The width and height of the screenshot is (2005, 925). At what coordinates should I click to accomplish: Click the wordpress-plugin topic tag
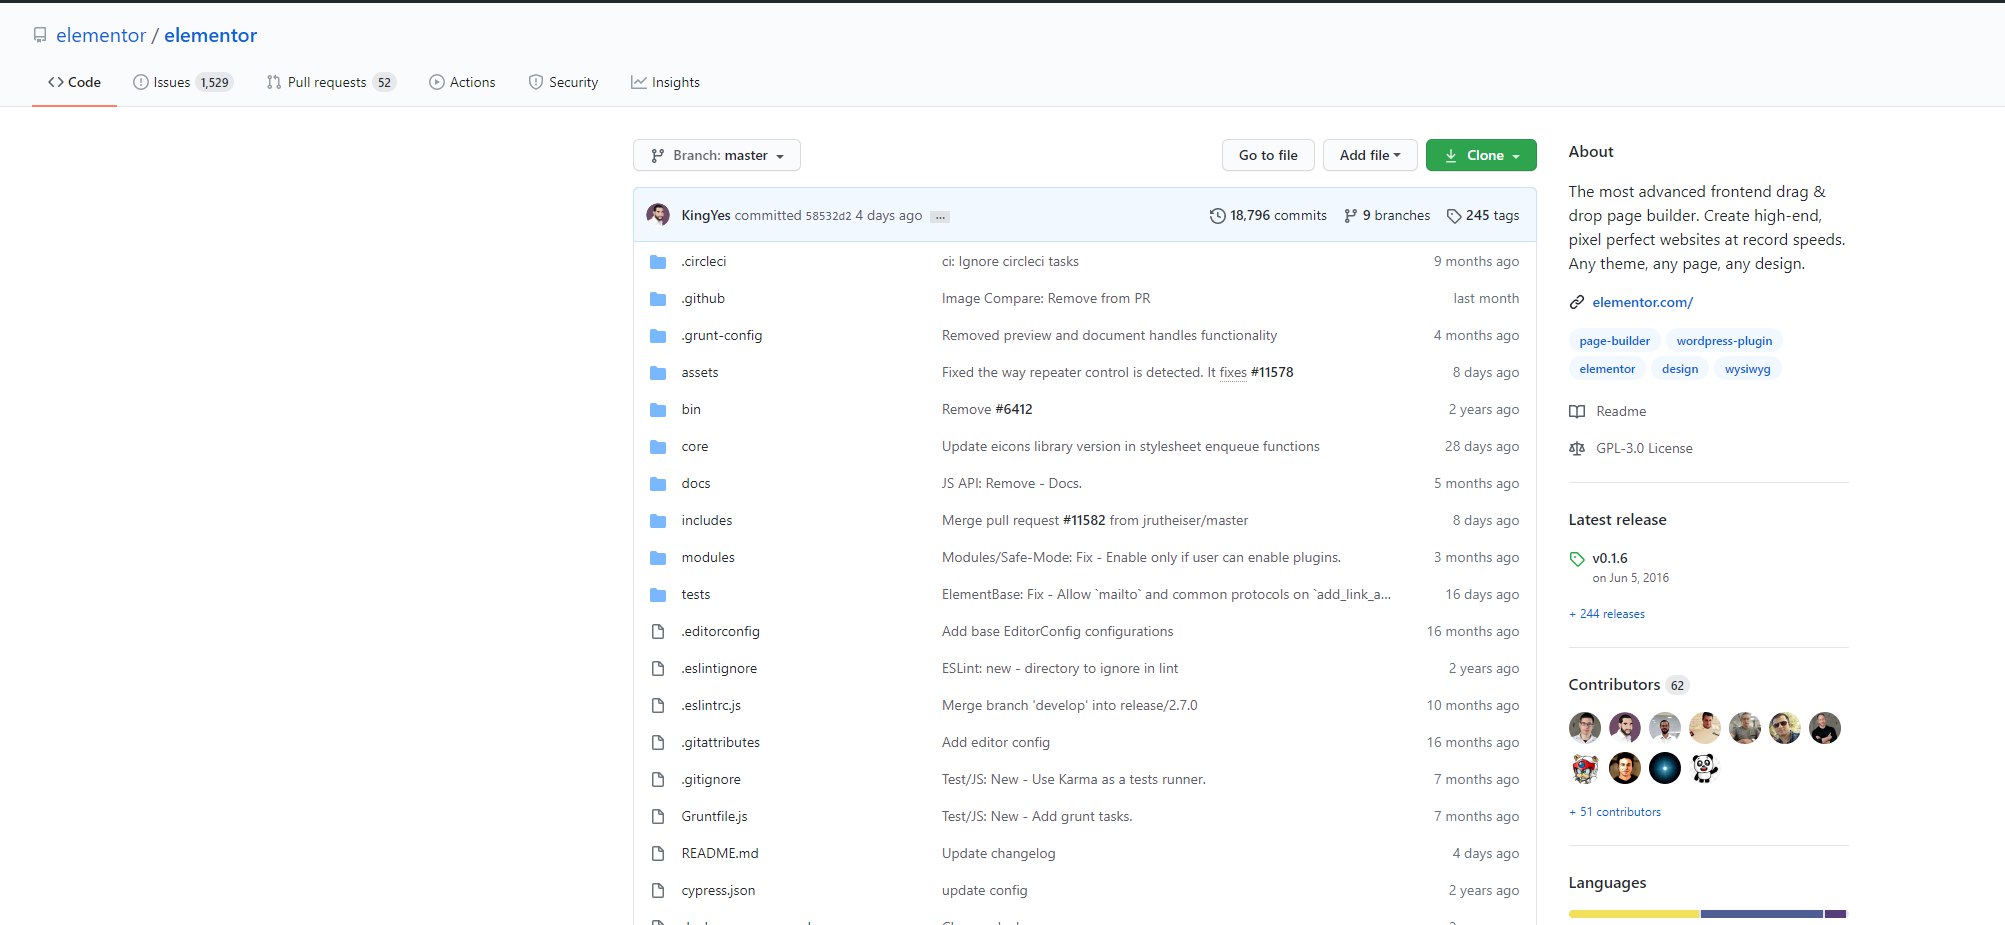[1724, 341]
